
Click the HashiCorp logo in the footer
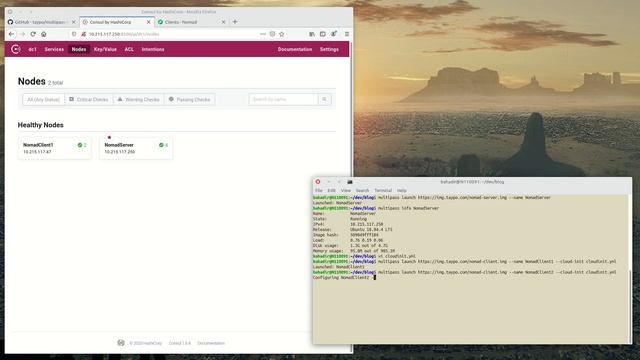point(121,343)
